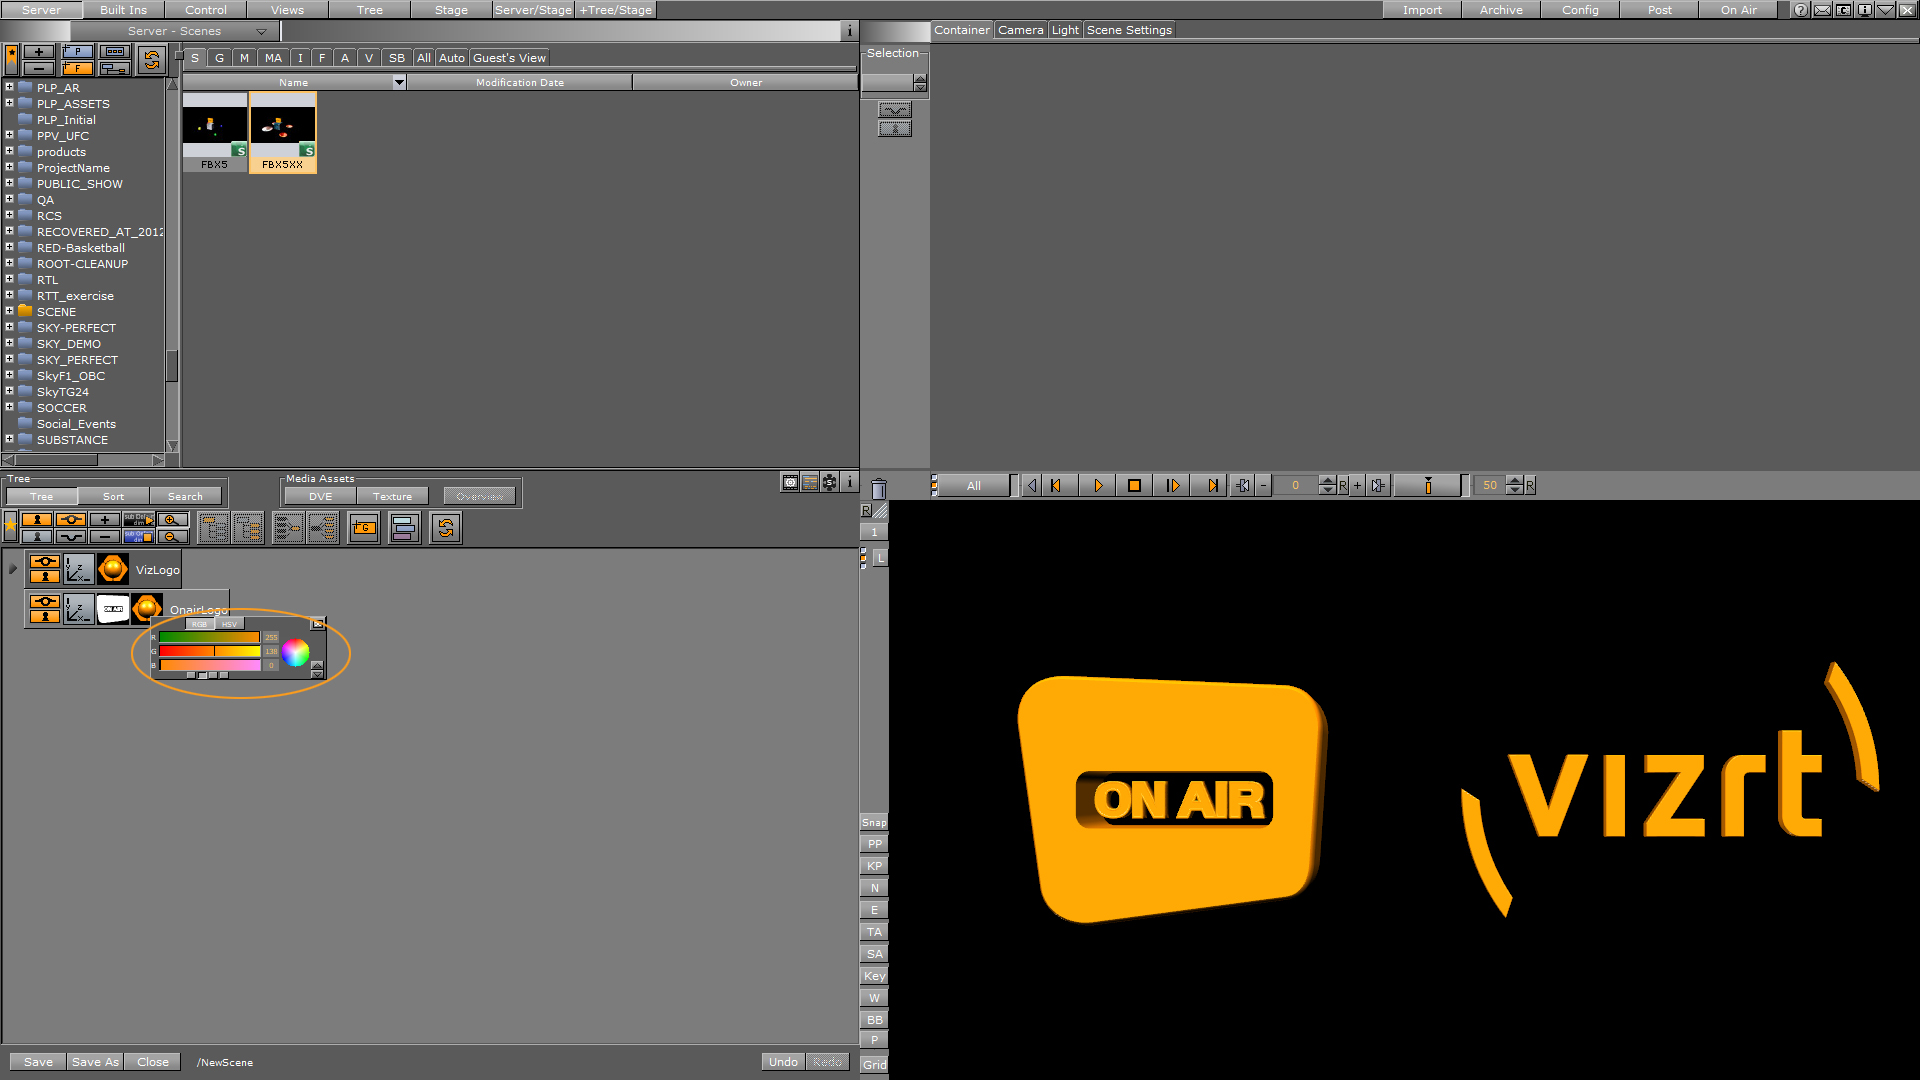This screenshot has width=1920, height=1080.
Task: Click the DVE media asset tab
Action: [320, 496]
